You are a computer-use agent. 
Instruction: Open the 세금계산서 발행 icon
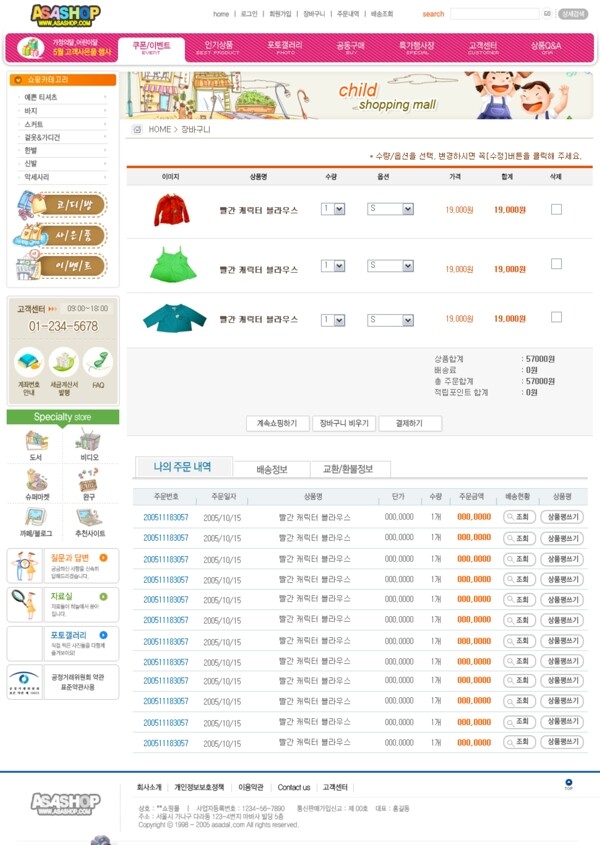64,362
